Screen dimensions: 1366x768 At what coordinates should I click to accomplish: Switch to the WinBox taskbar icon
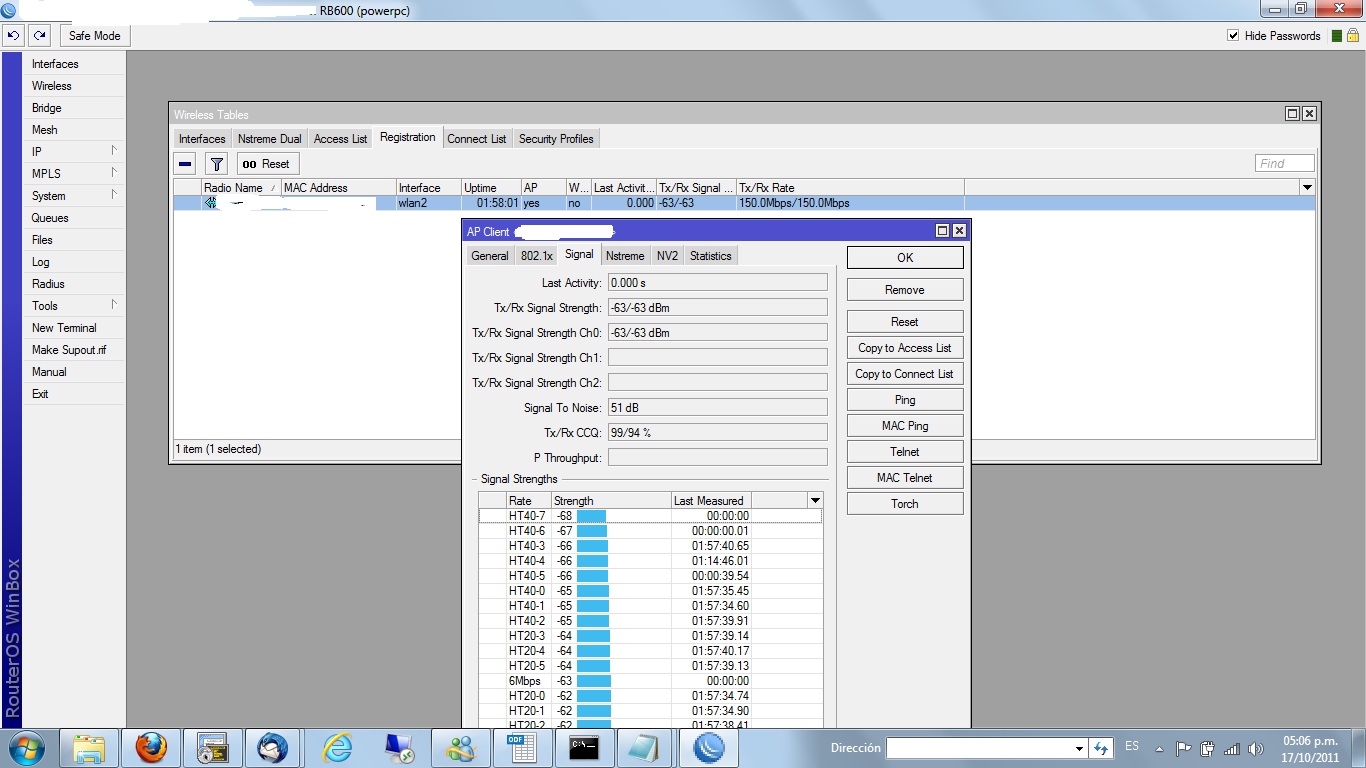coord(709,748)
